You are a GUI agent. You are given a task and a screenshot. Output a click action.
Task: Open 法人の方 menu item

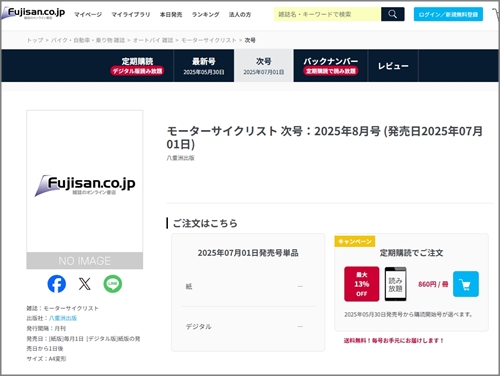240,15
